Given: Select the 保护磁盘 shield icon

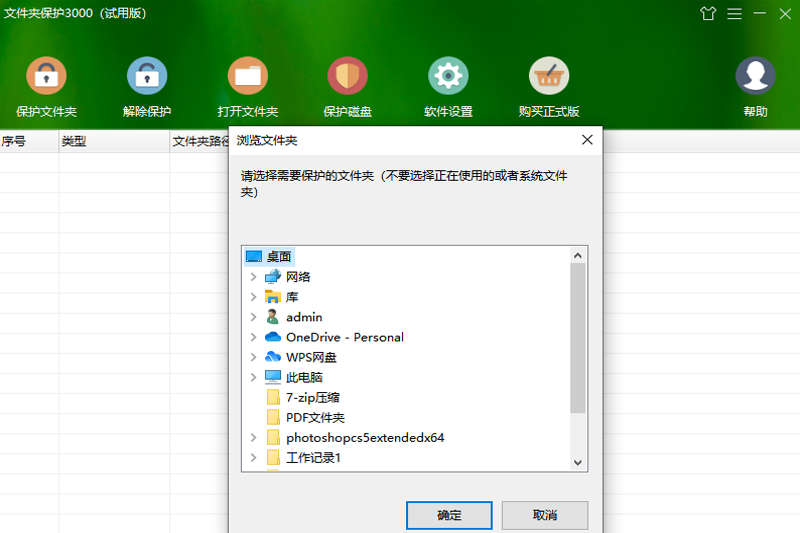Looking at the screenshot, I should (347, 76).
